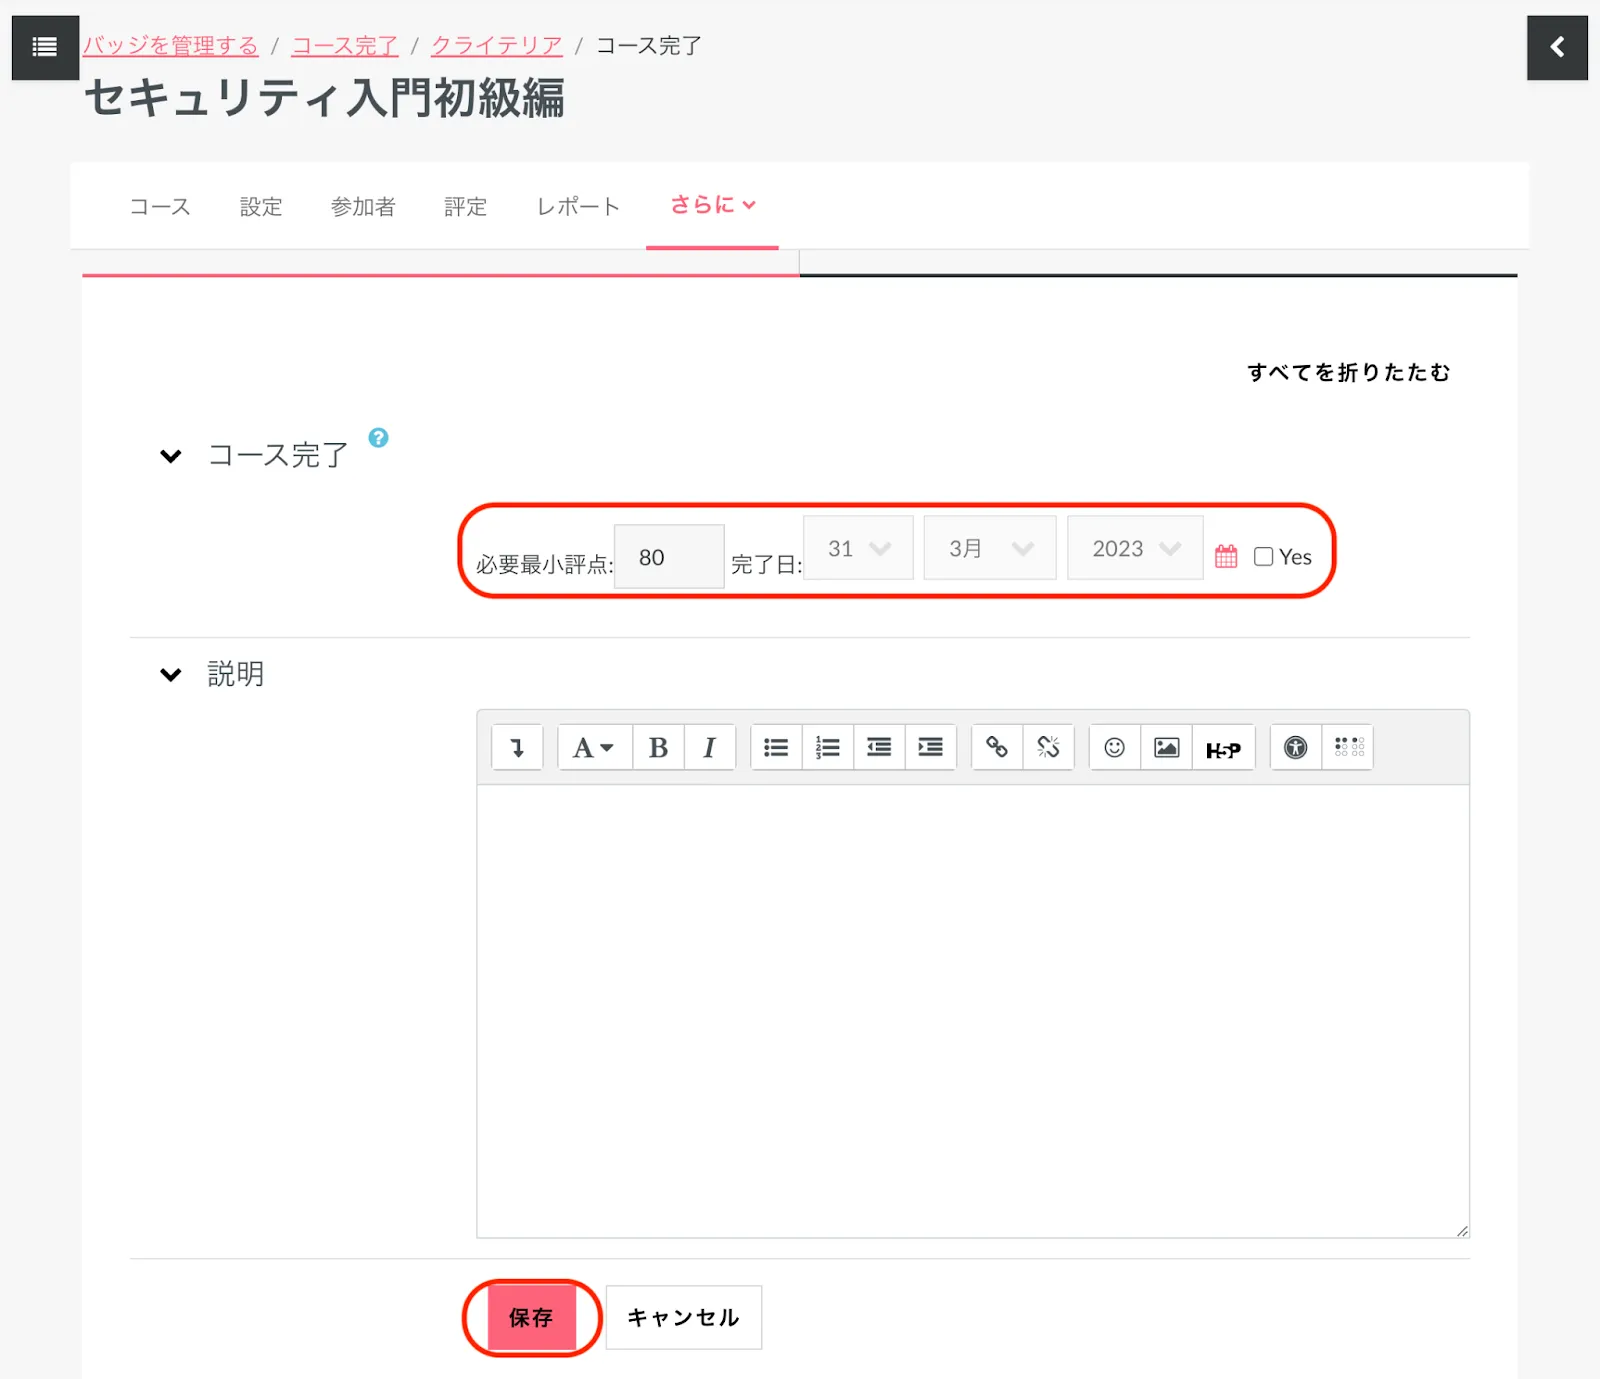
Task: Enable the Yes checkbox for completion date
Action: tap(1264, 557)
